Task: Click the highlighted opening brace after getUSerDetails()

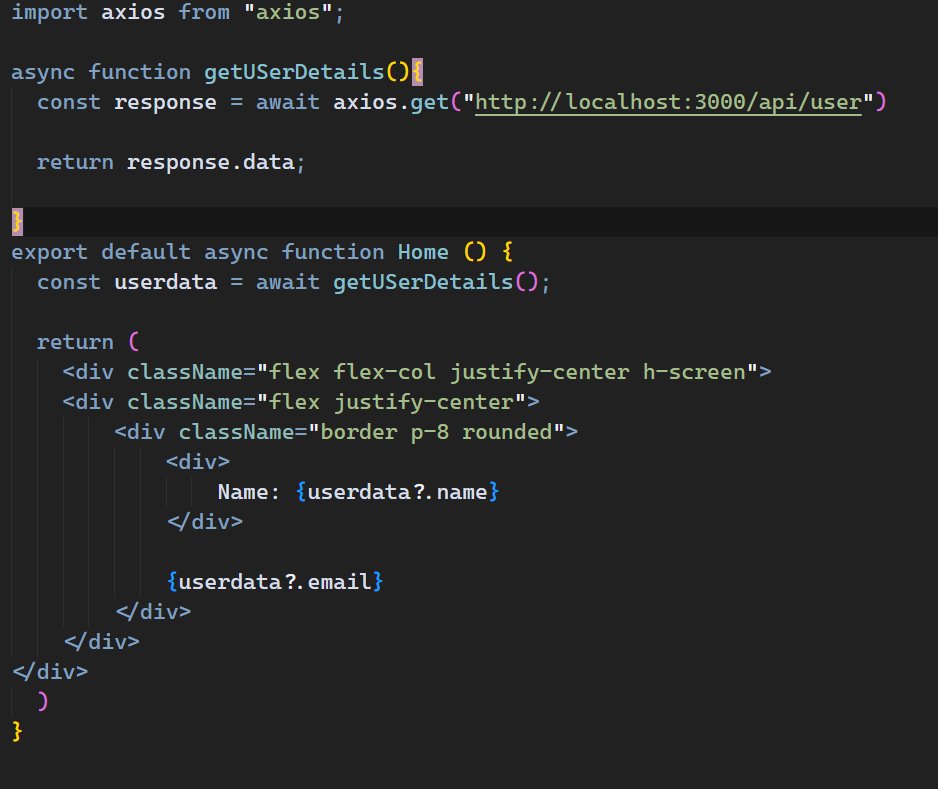Action: tap(418, 72)
